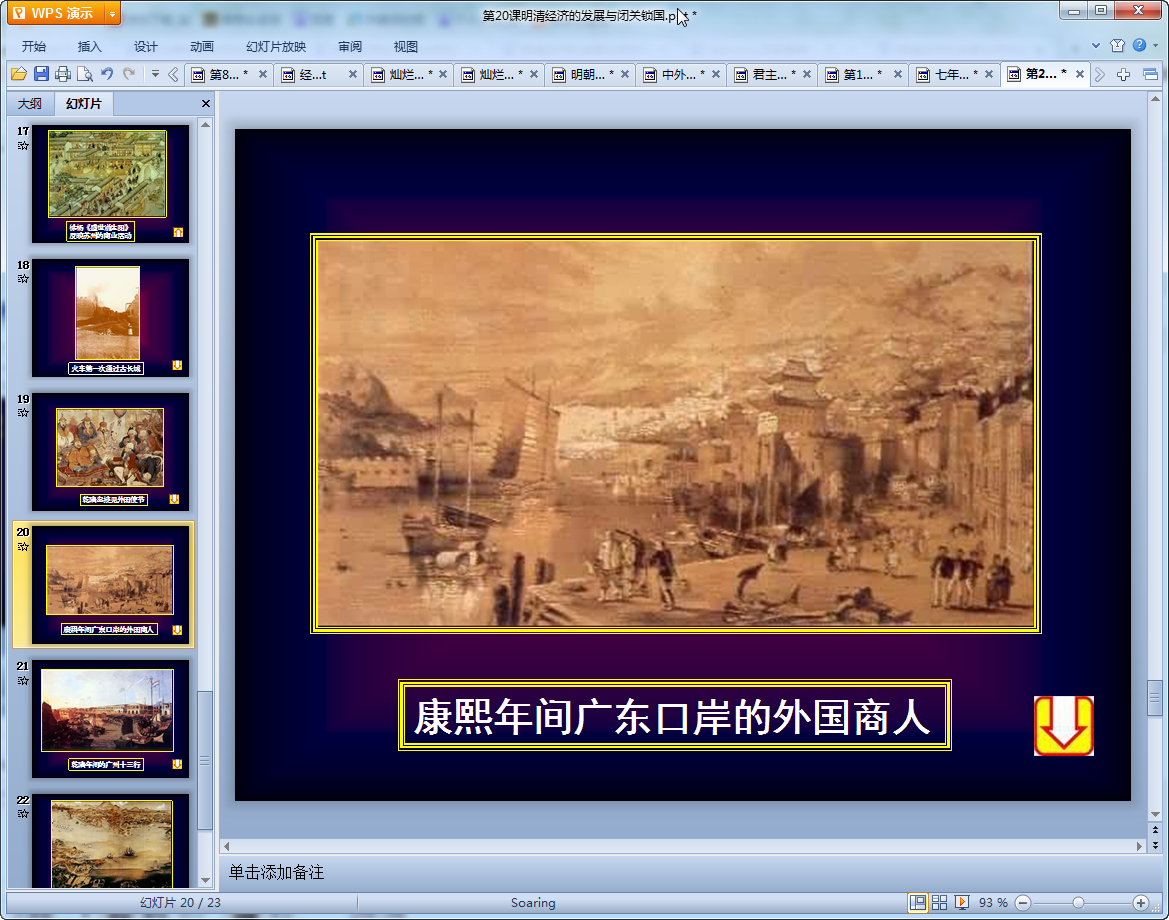Click the 93 % zoom level
This screenshot has height=920, width=1169.
993,903
